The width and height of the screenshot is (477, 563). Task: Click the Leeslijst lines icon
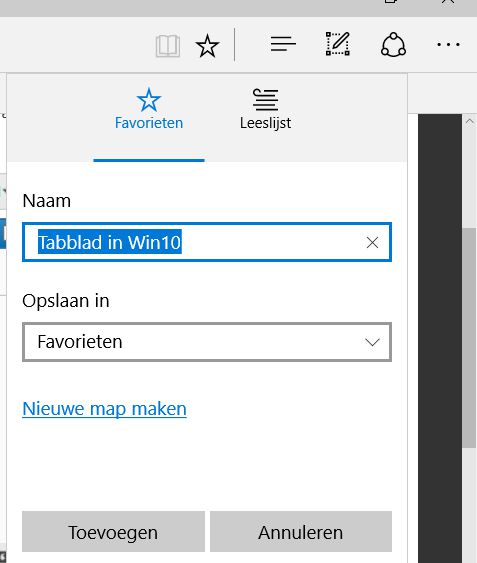(265, 99)
